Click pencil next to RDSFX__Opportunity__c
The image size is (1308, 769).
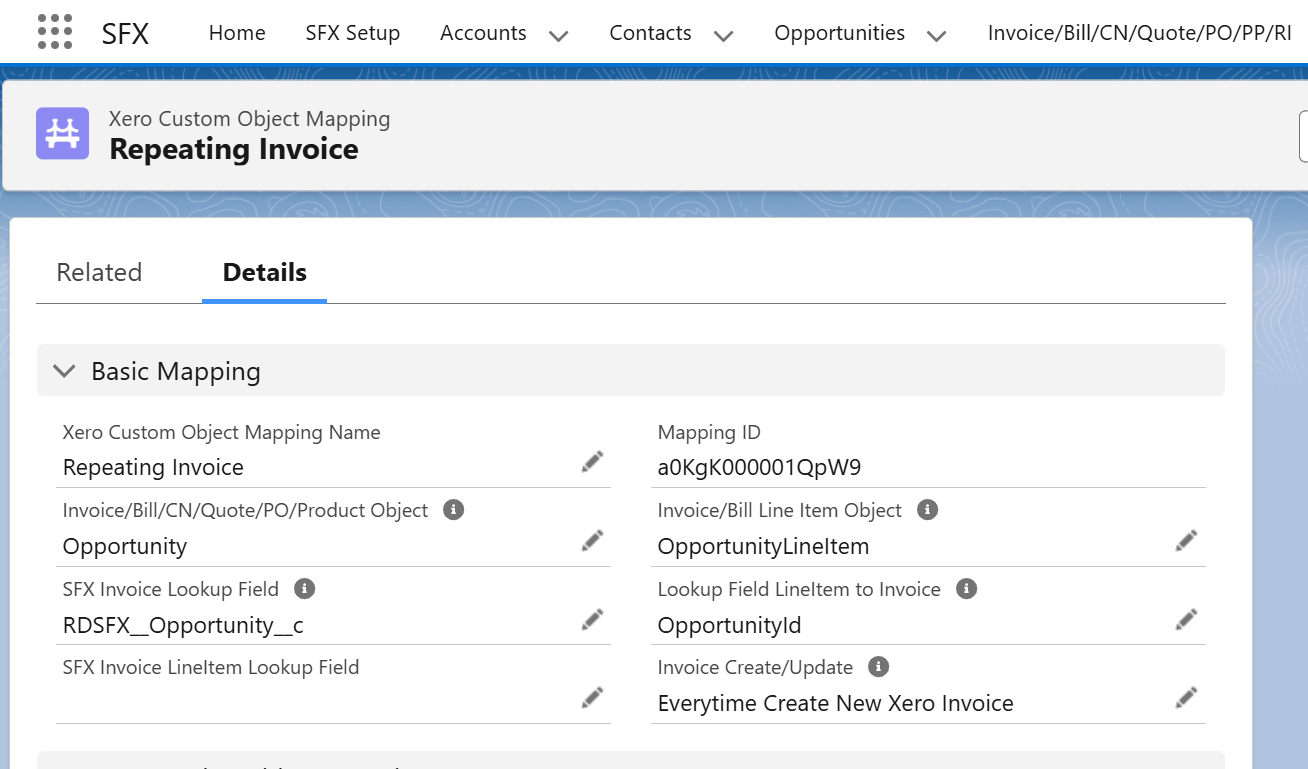592,620
